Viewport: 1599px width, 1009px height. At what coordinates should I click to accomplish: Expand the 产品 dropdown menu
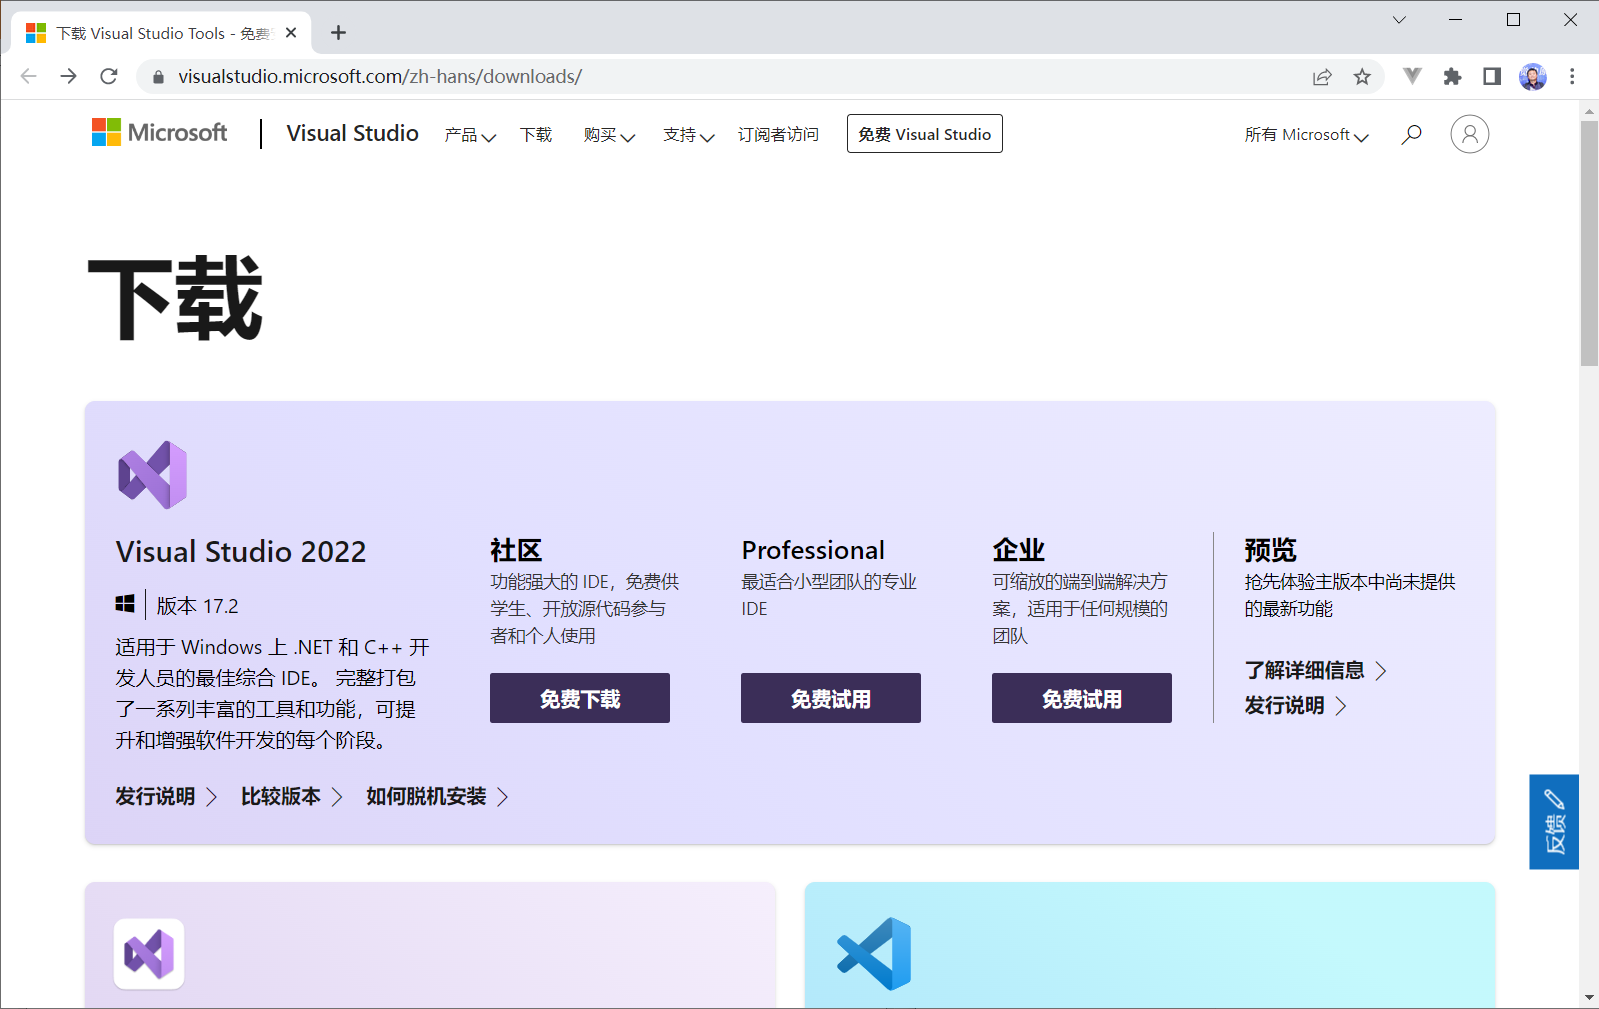[470, 135]
